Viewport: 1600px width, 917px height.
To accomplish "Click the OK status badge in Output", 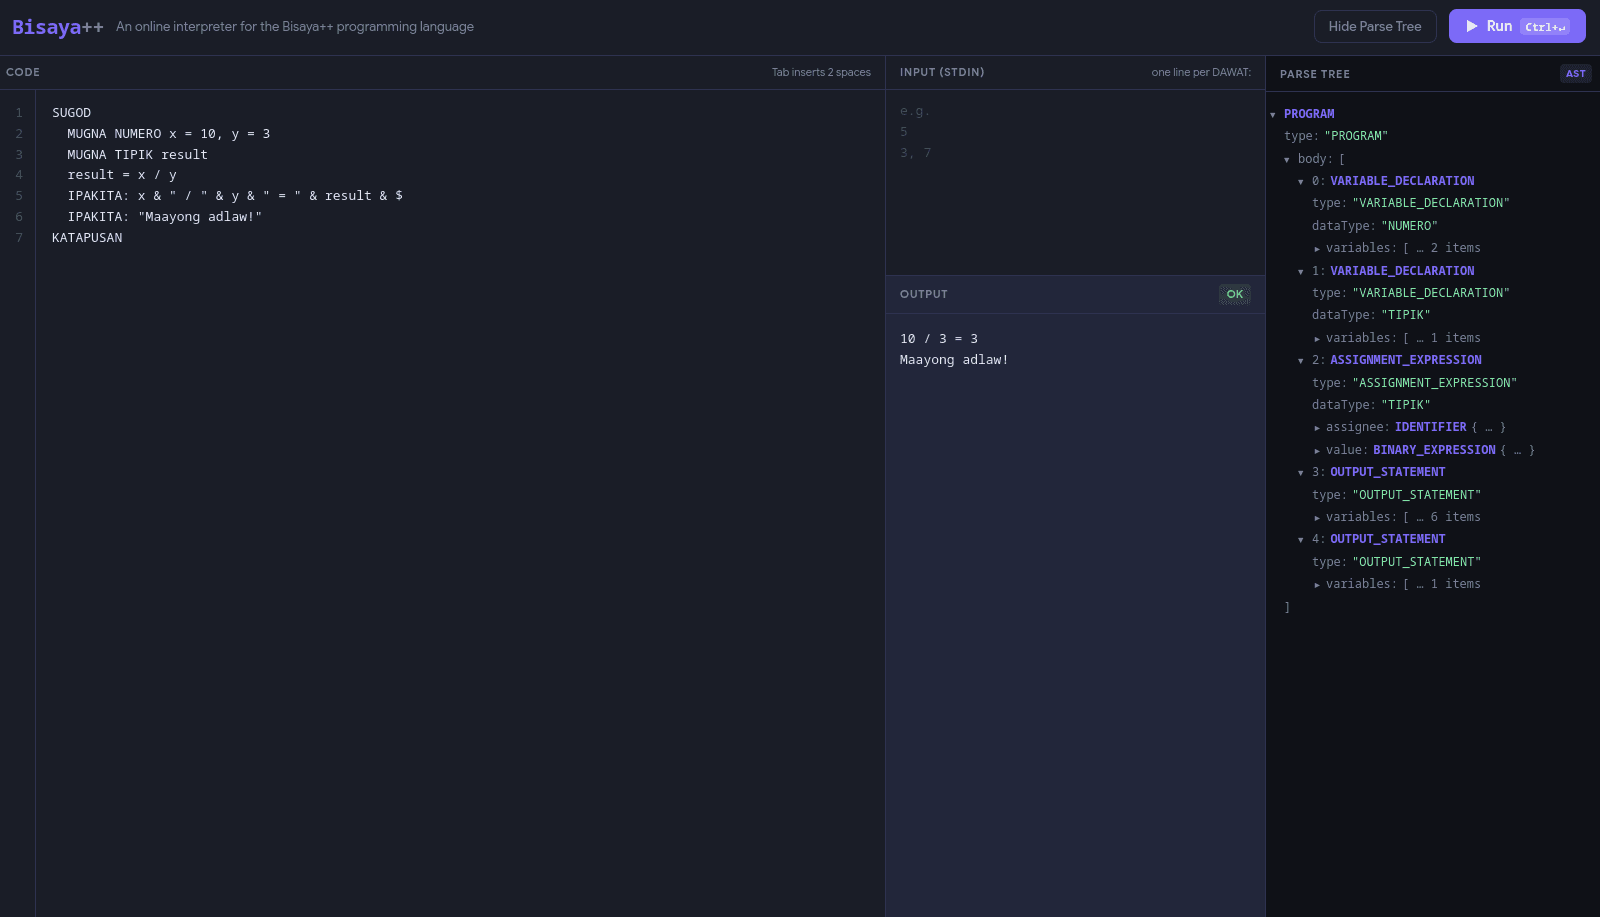I will click(1234, 294).
